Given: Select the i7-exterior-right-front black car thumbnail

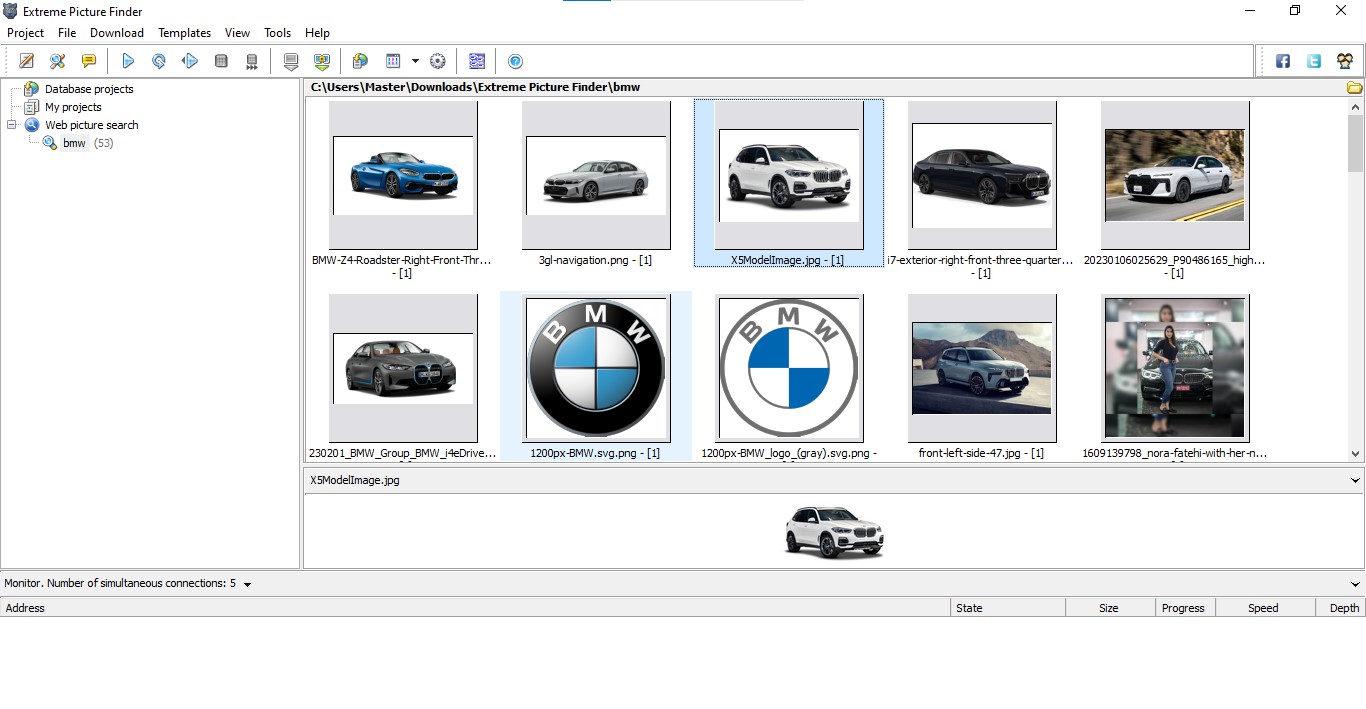Looking at the screenshot, I should [x=982, y=175].
